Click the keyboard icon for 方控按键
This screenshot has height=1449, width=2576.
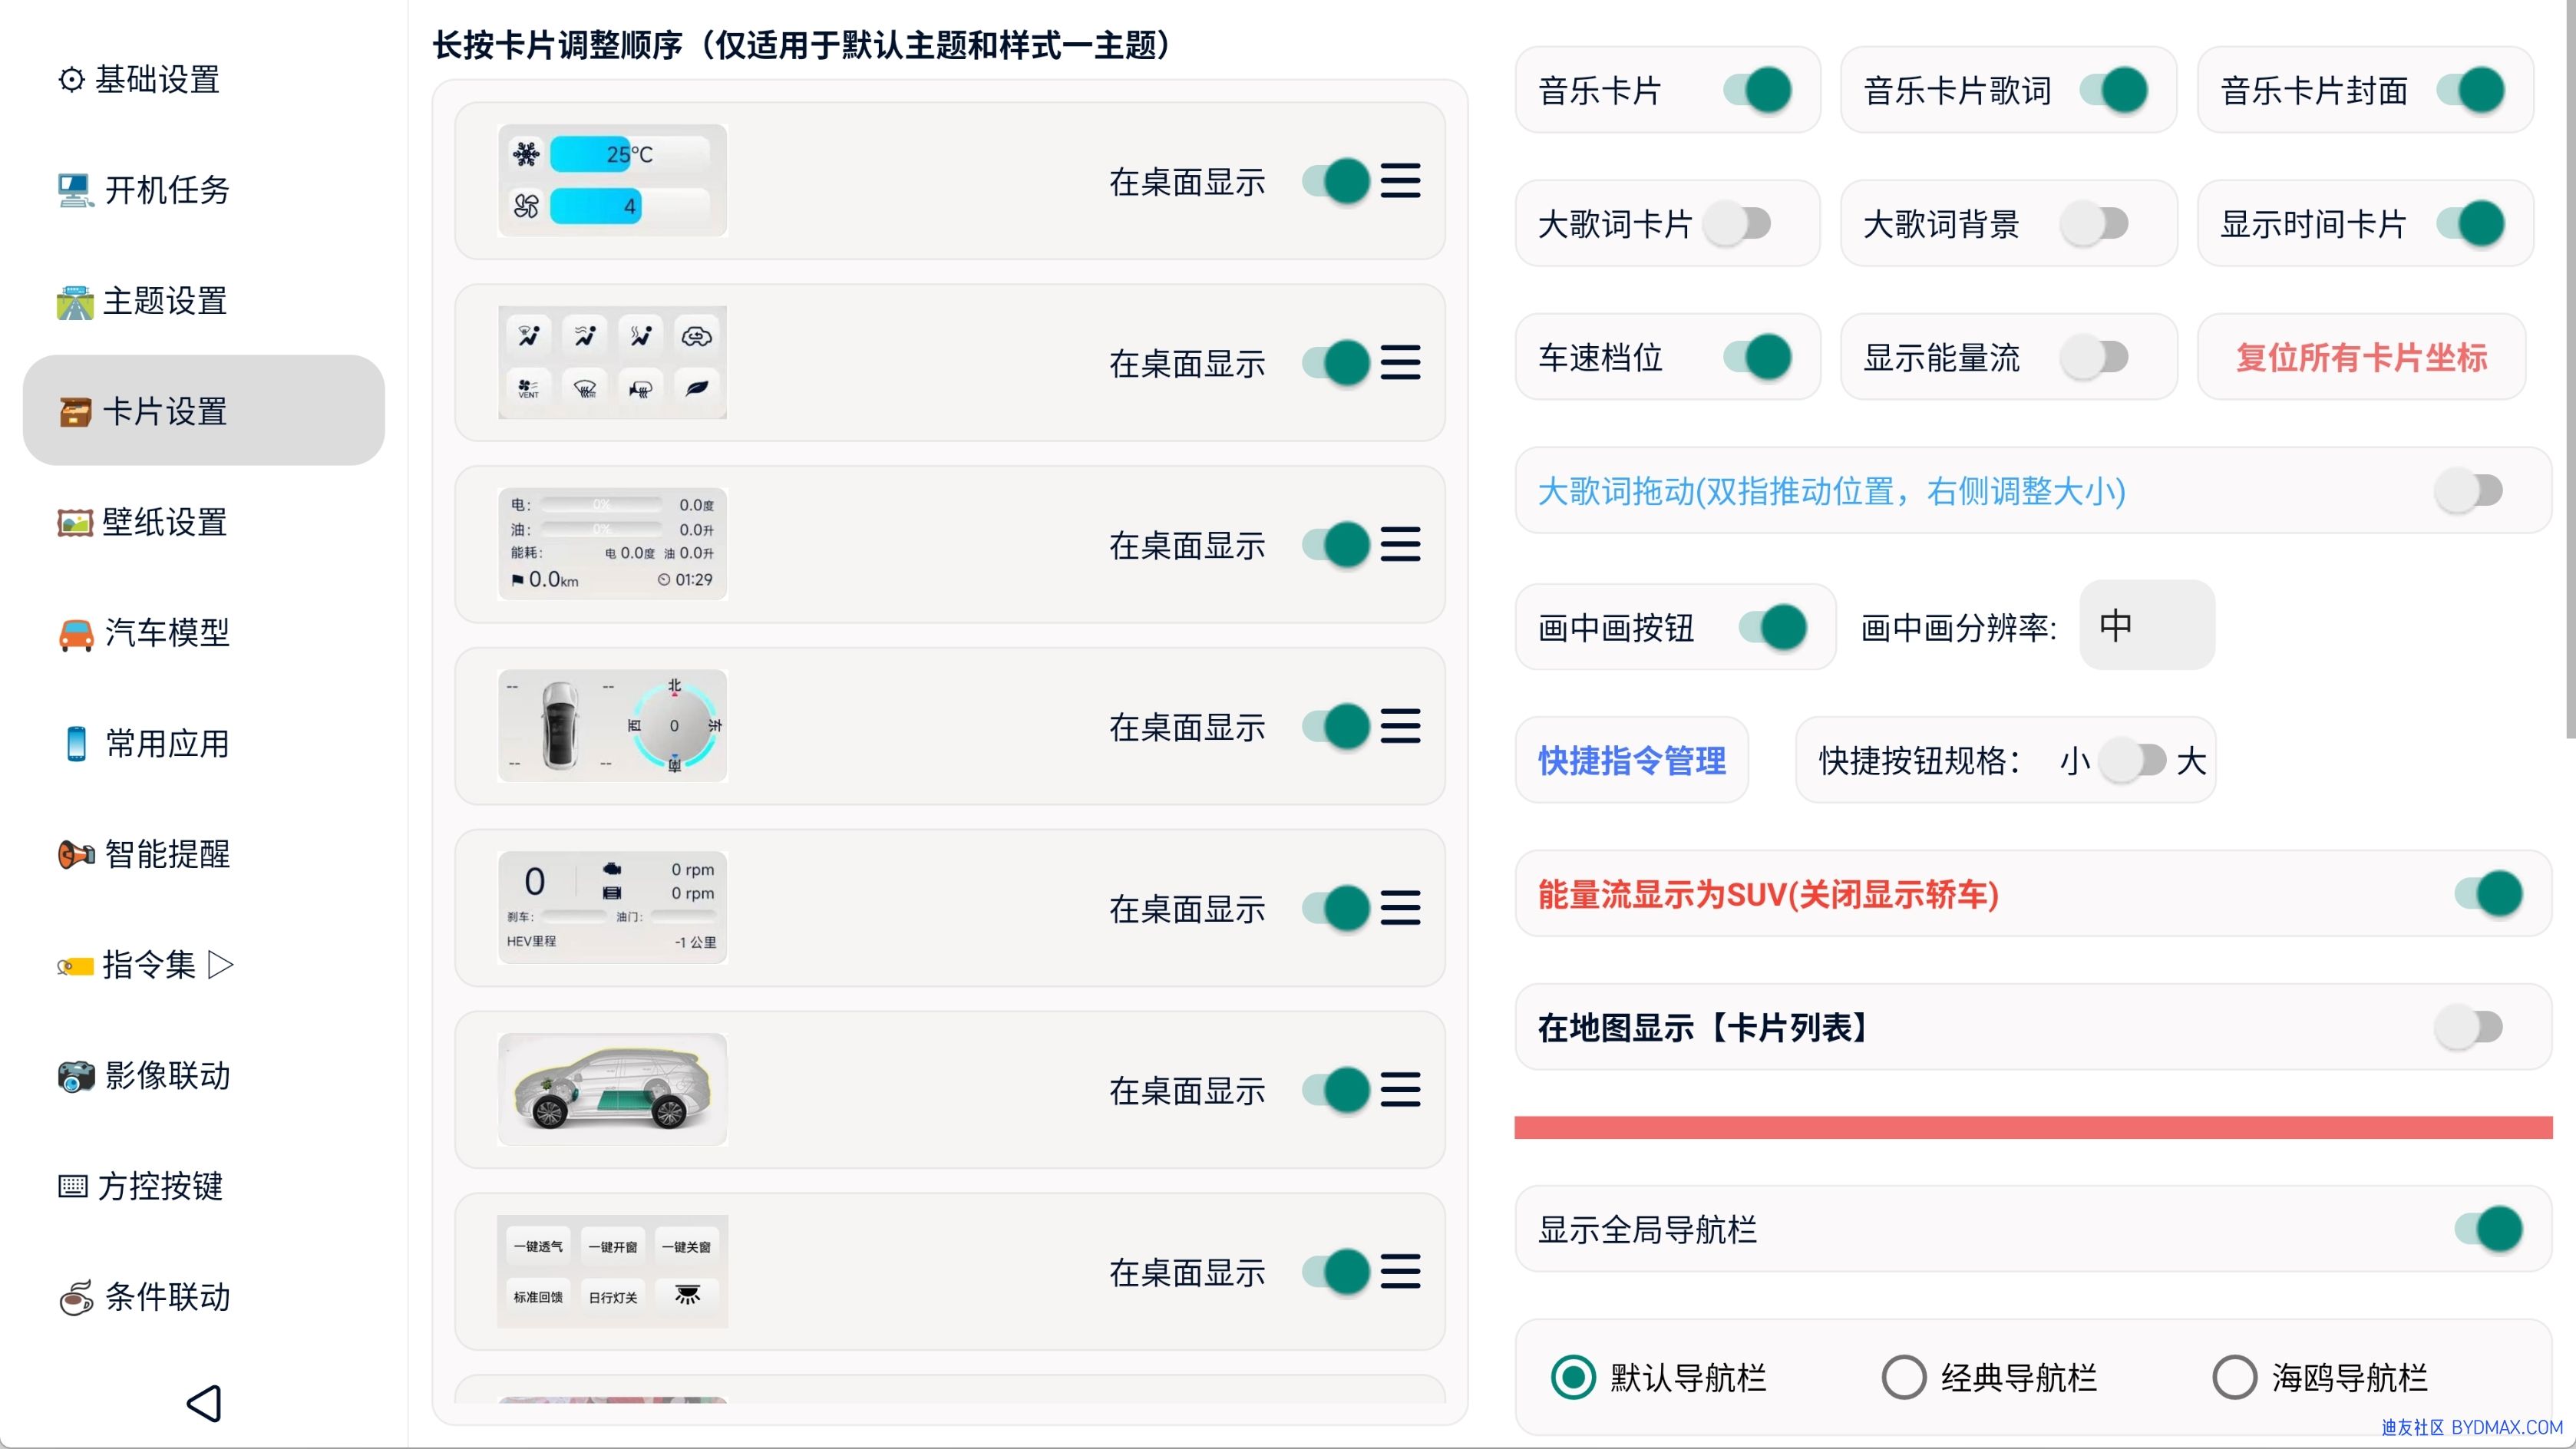[73, 1186]
